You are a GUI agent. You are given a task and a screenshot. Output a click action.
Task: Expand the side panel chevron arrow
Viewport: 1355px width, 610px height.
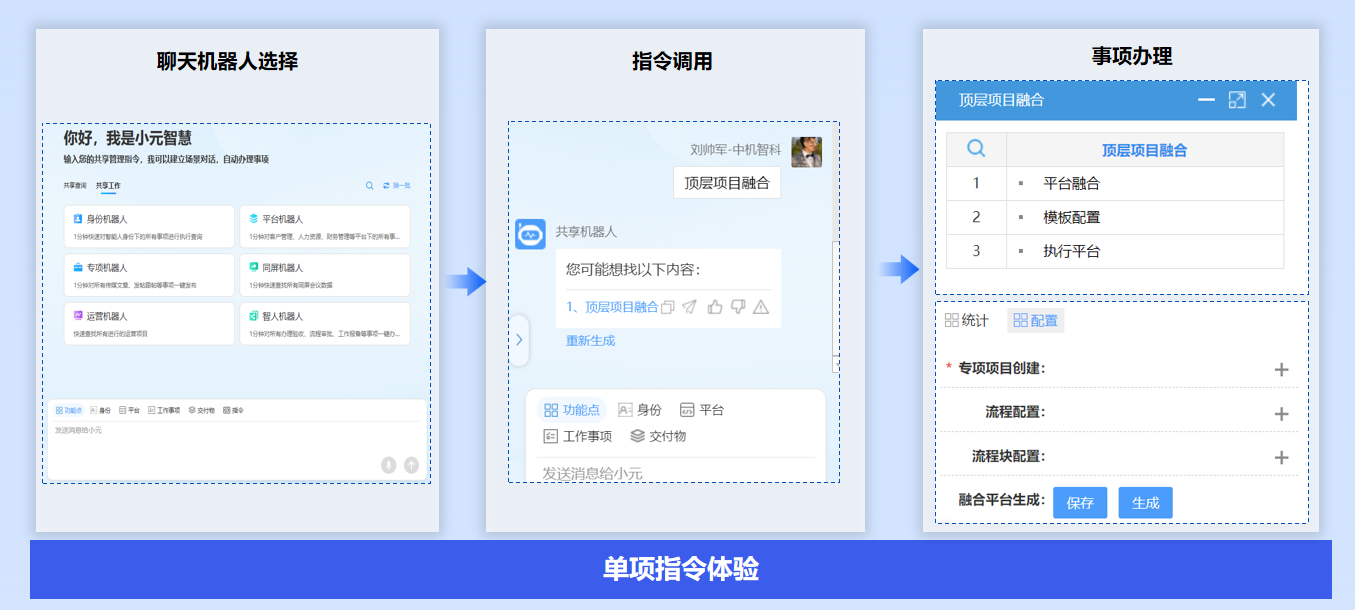pos(519,340)
